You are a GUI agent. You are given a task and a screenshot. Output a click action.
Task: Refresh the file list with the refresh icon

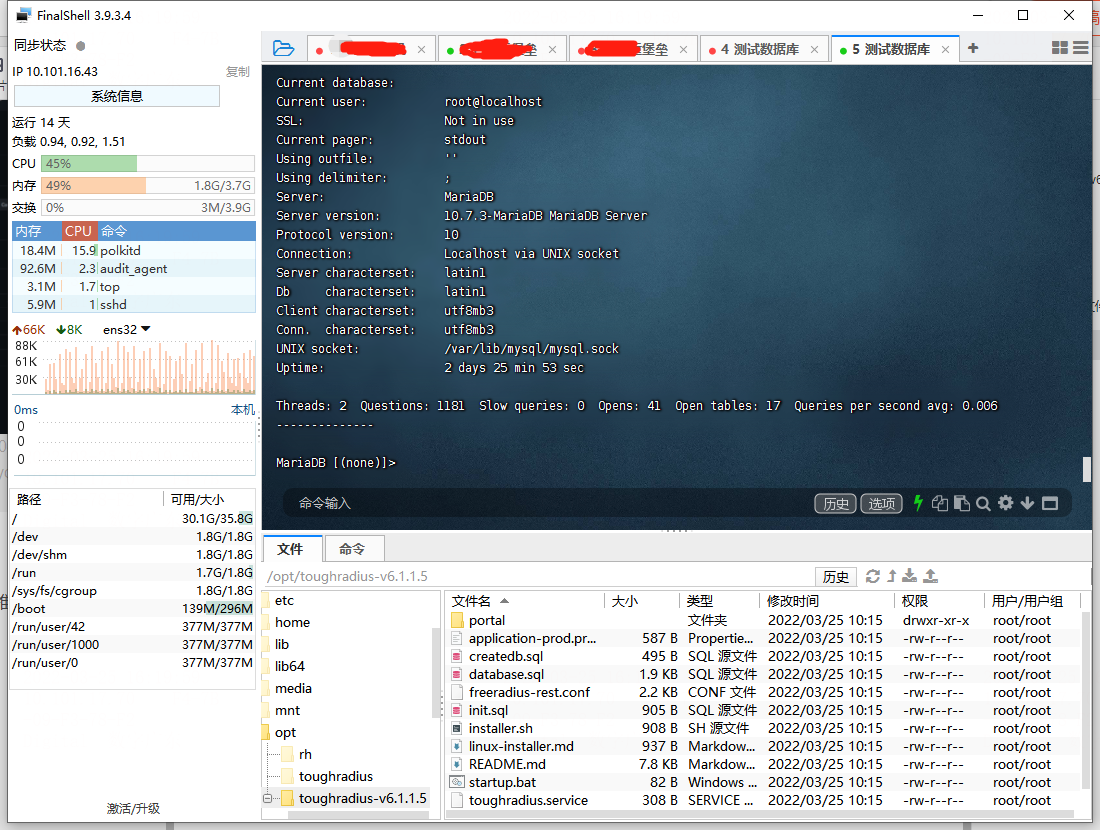(x=872, y=576)
